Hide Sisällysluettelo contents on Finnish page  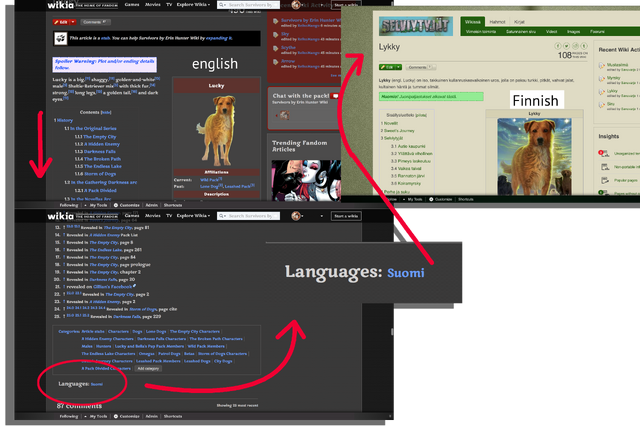423,115
